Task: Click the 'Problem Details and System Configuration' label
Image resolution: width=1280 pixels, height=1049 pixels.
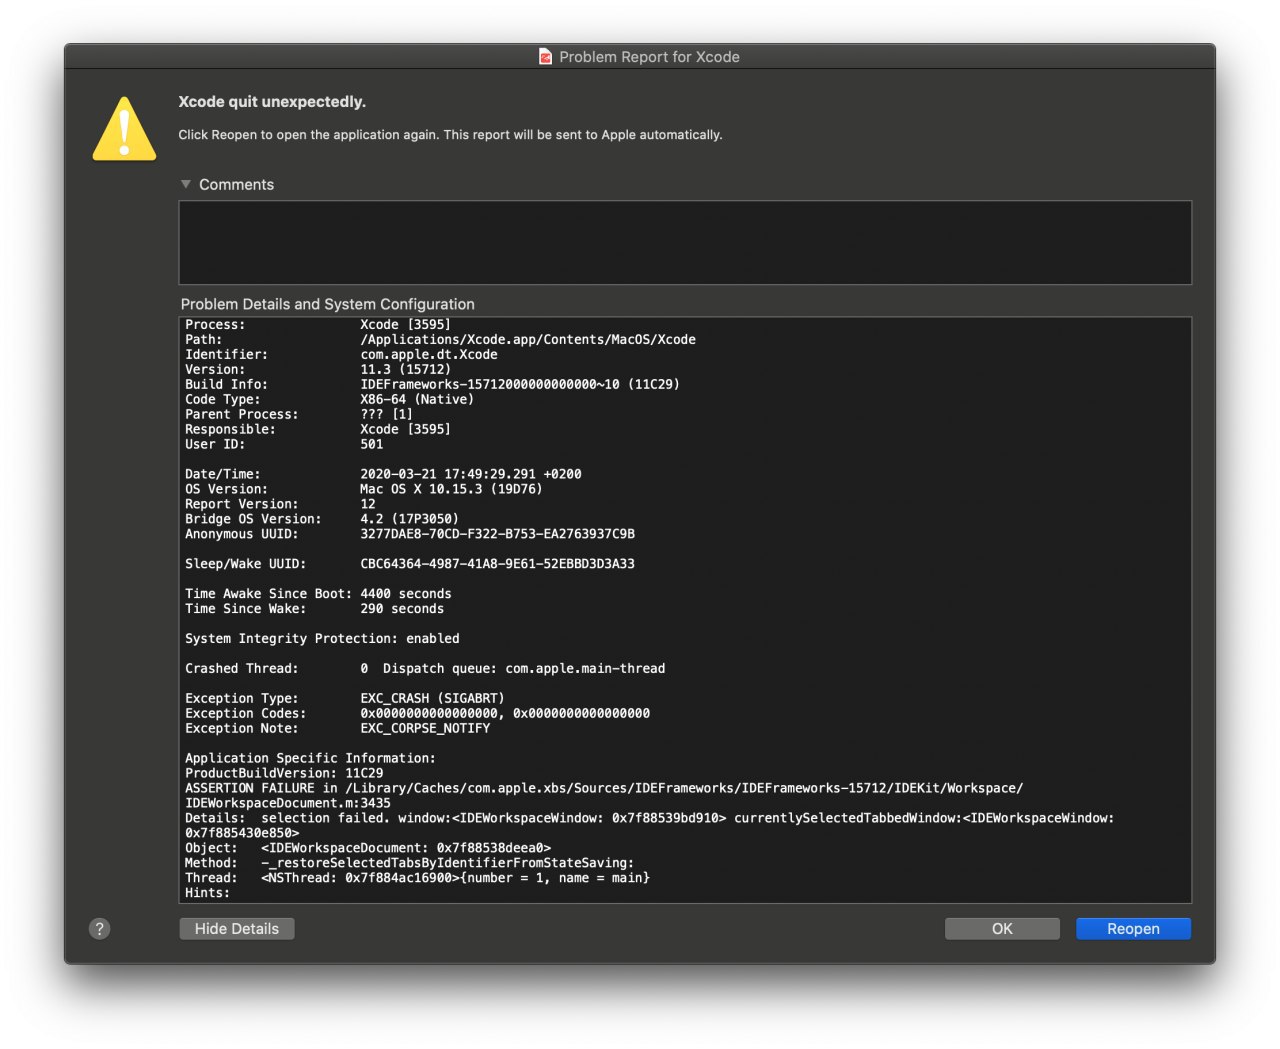Action: click(x=328, y=304)
